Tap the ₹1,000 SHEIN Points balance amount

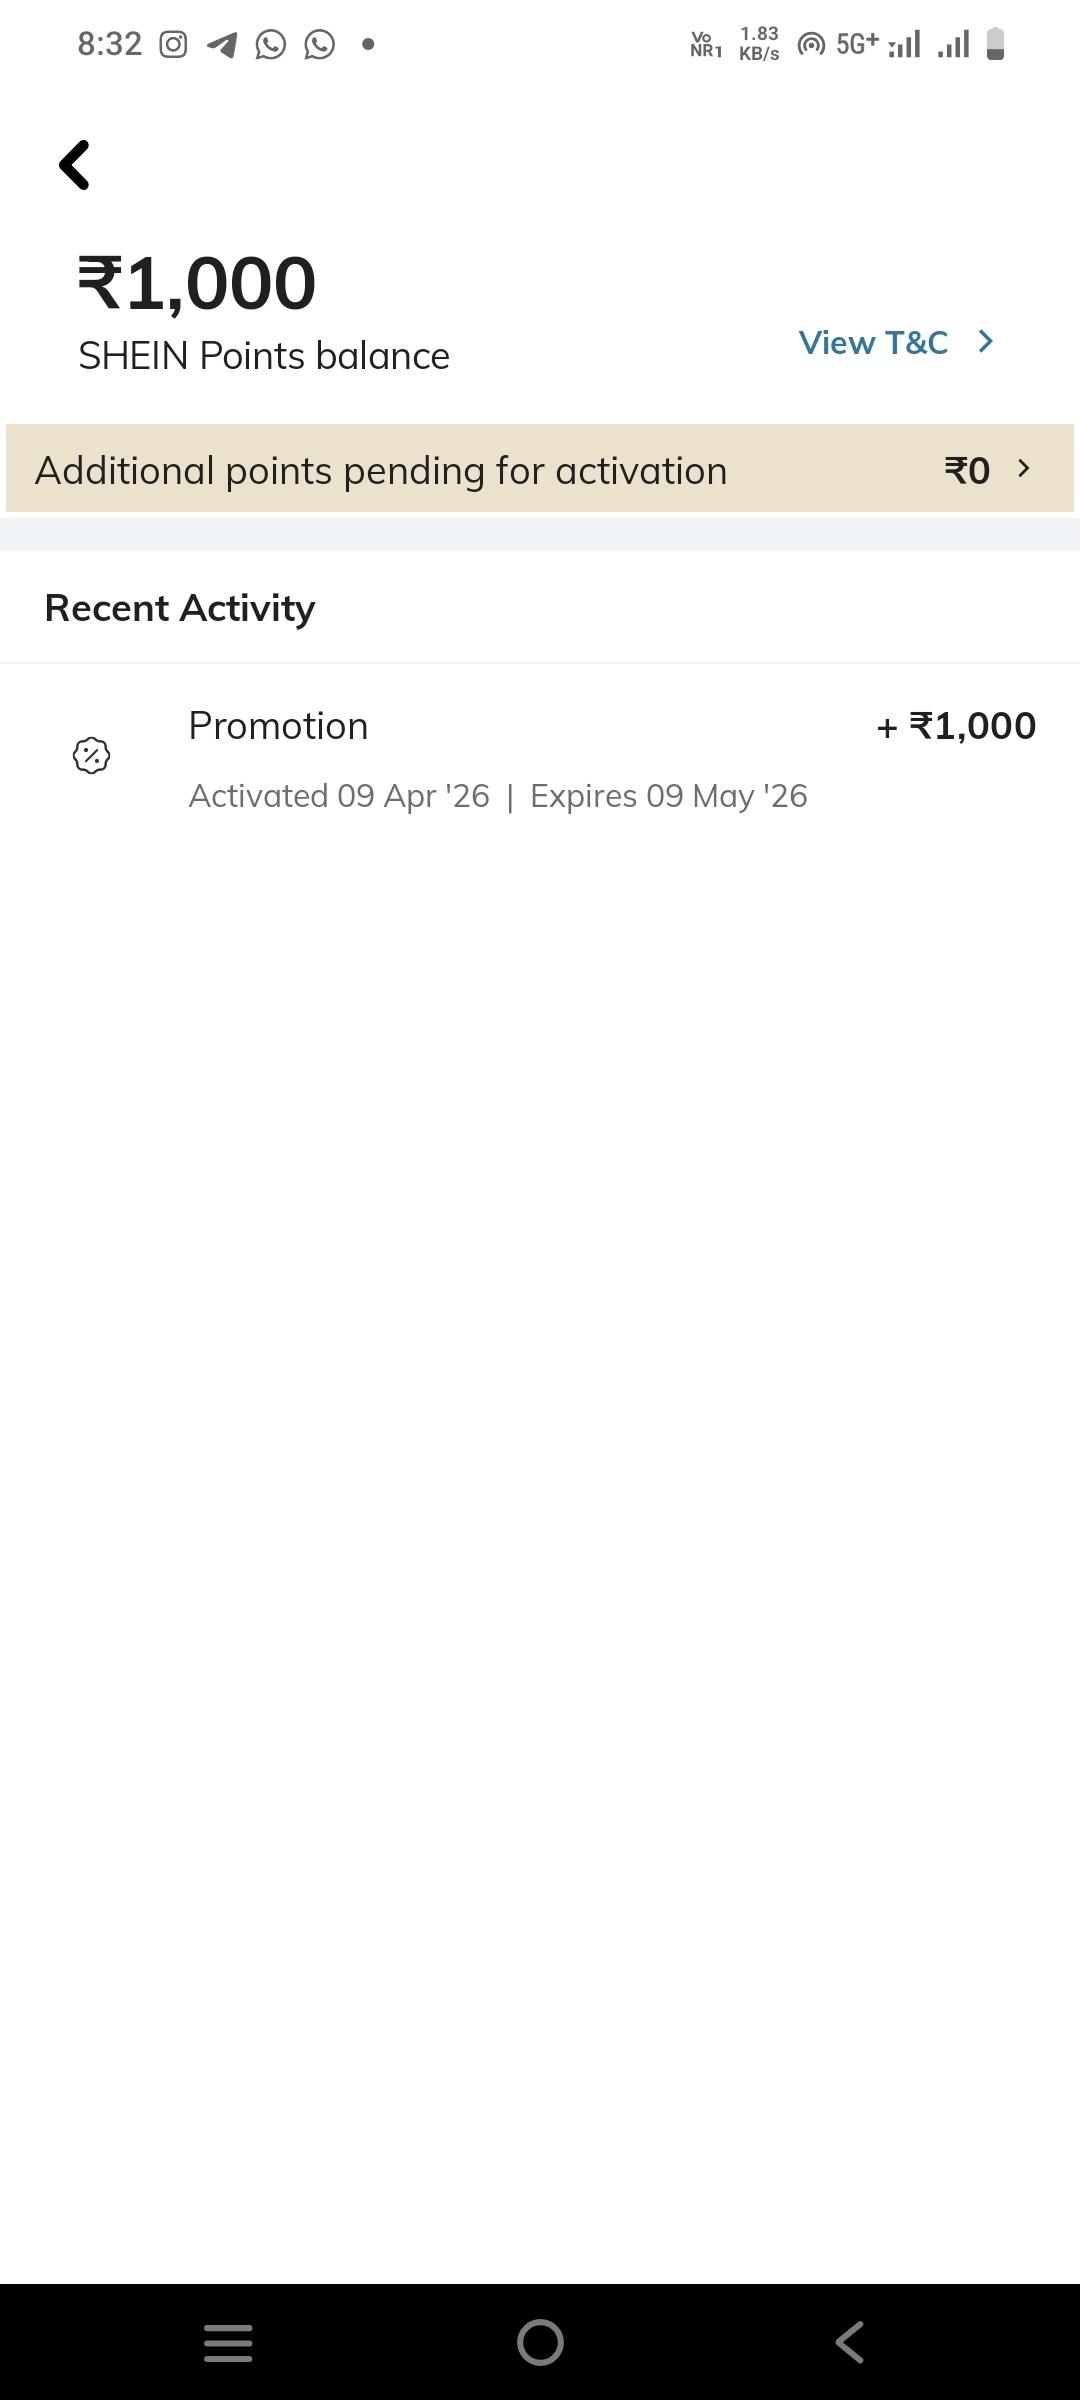197,282
